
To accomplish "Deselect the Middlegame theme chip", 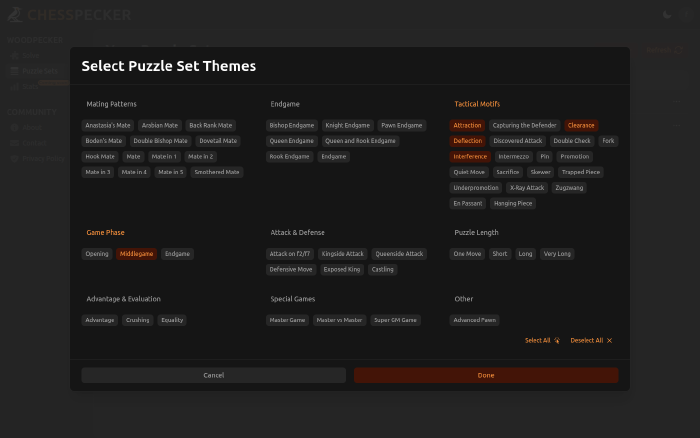I will coord(137,254).
